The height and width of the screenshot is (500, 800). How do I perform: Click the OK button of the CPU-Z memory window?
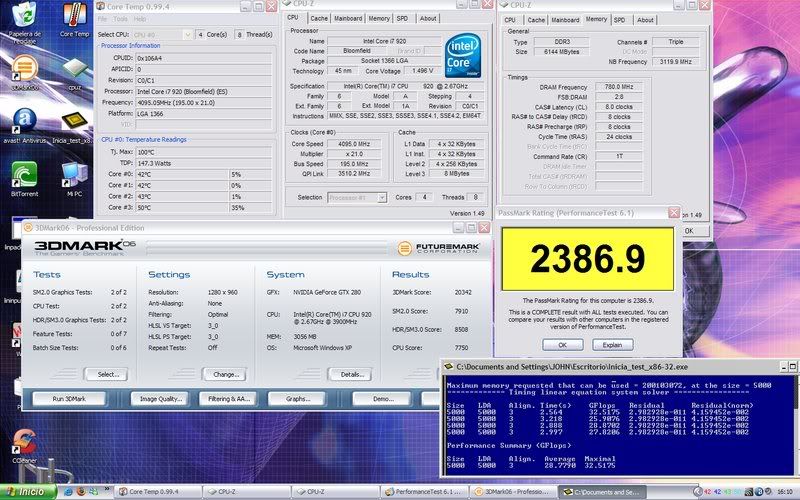click(x=694, y=231)
